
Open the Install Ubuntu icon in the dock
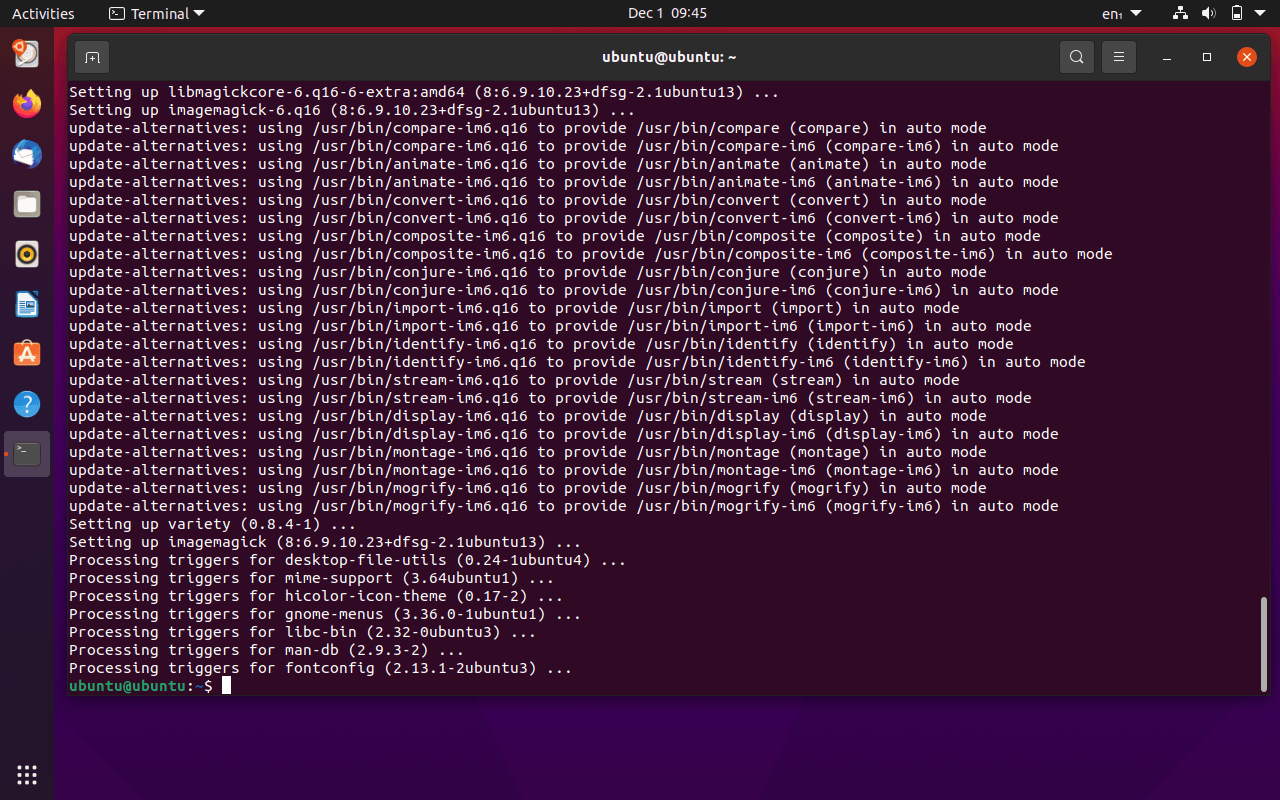pyautogui.click(x=27, y=53)
